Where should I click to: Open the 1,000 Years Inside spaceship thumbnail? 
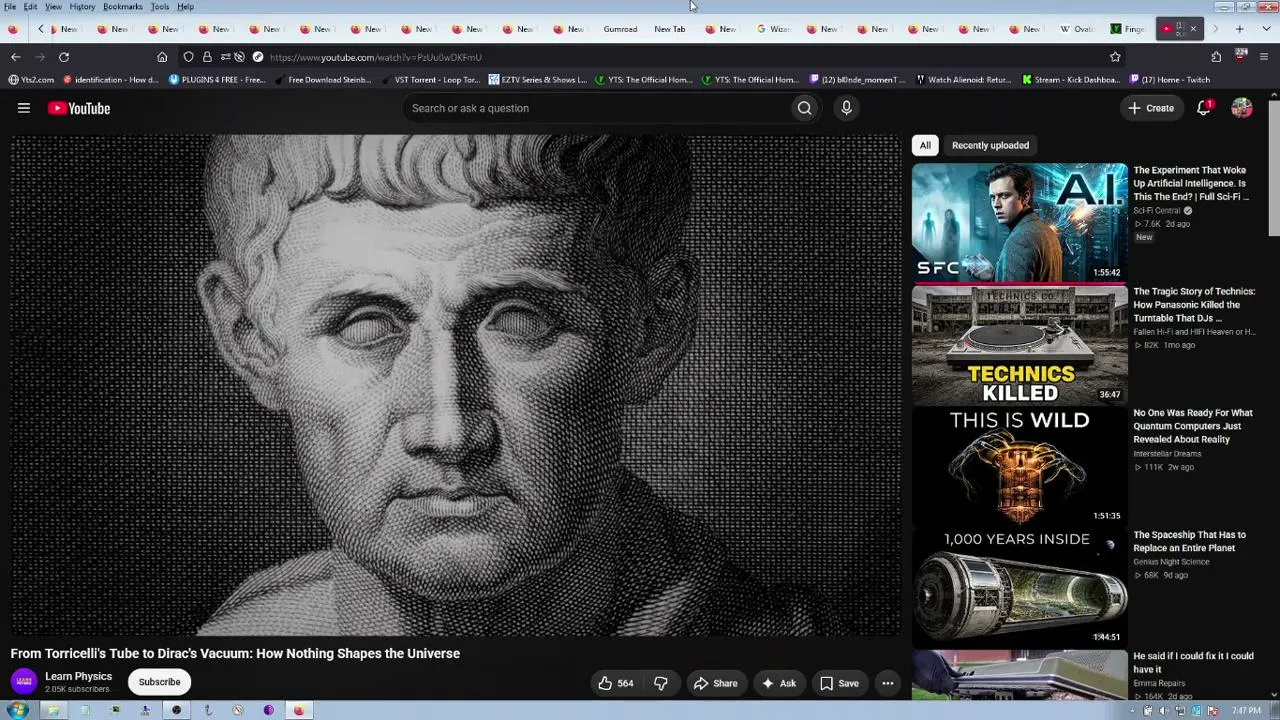pyautogui.click(x=1019, y=588)
